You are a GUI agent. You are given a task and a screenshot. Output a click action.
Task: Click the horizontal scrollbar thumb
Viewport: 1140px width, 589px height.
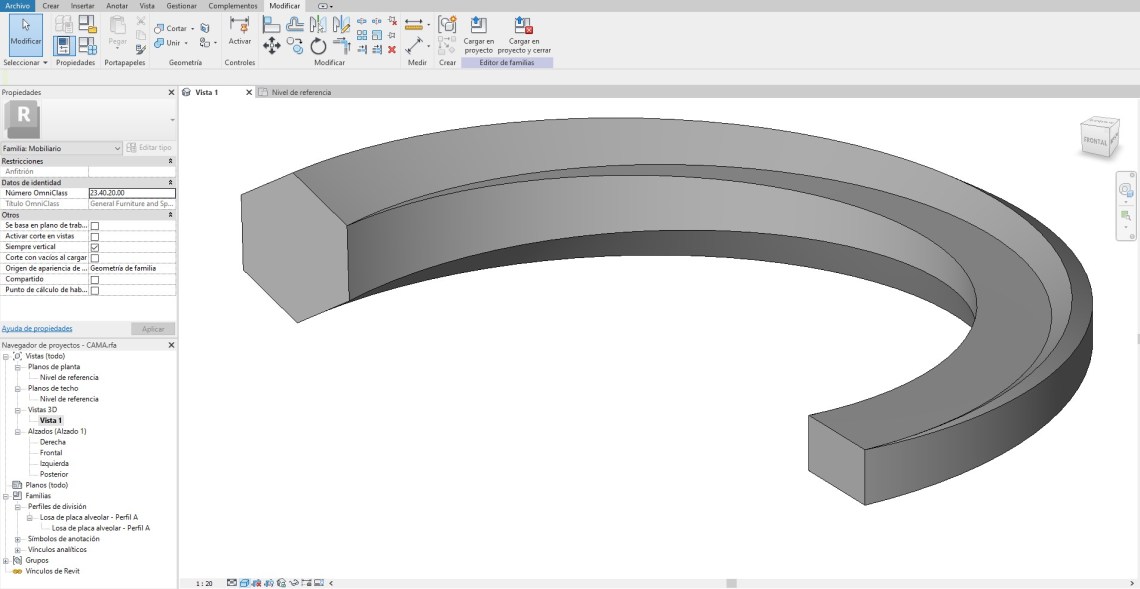click(731, 583)
